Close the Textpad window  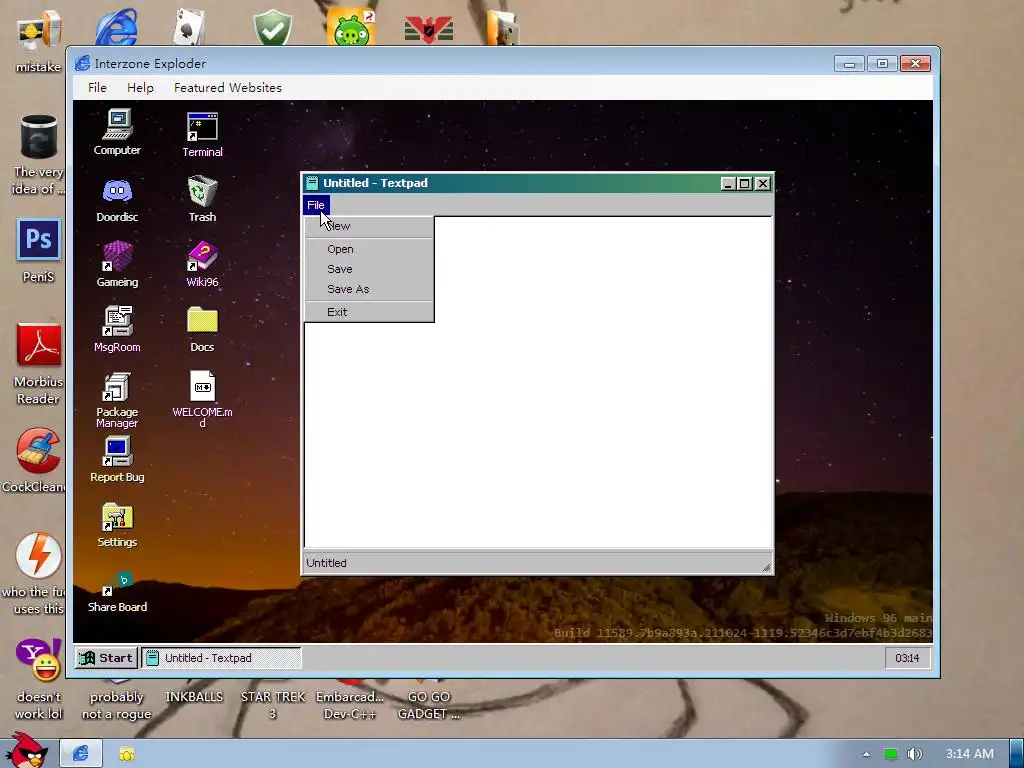pyautogui.click(x=762, y=184)
